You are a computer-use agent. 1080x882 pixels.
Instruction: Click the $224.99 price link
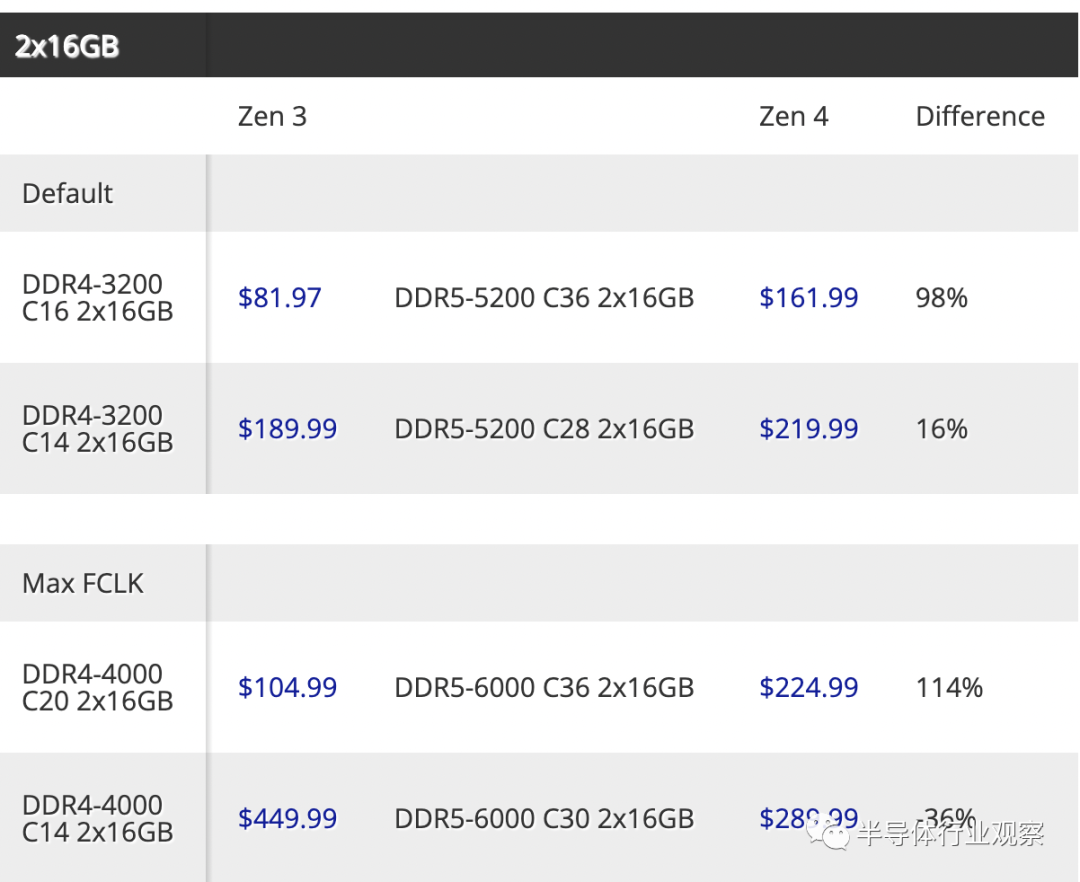click(x=808, y=688)
